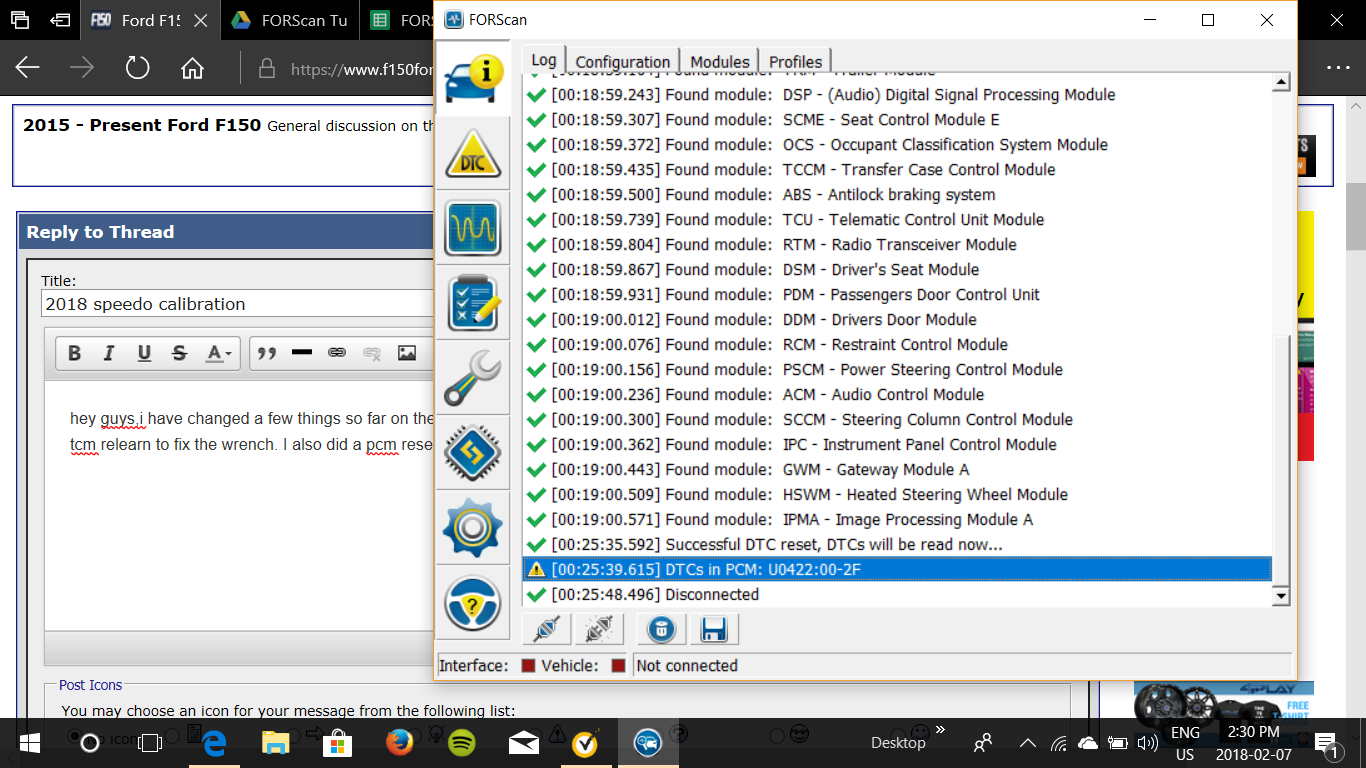This screenshot has width=1366, height=768.
Task: Refresh the Edge browser page
Action: pos(137,68)
